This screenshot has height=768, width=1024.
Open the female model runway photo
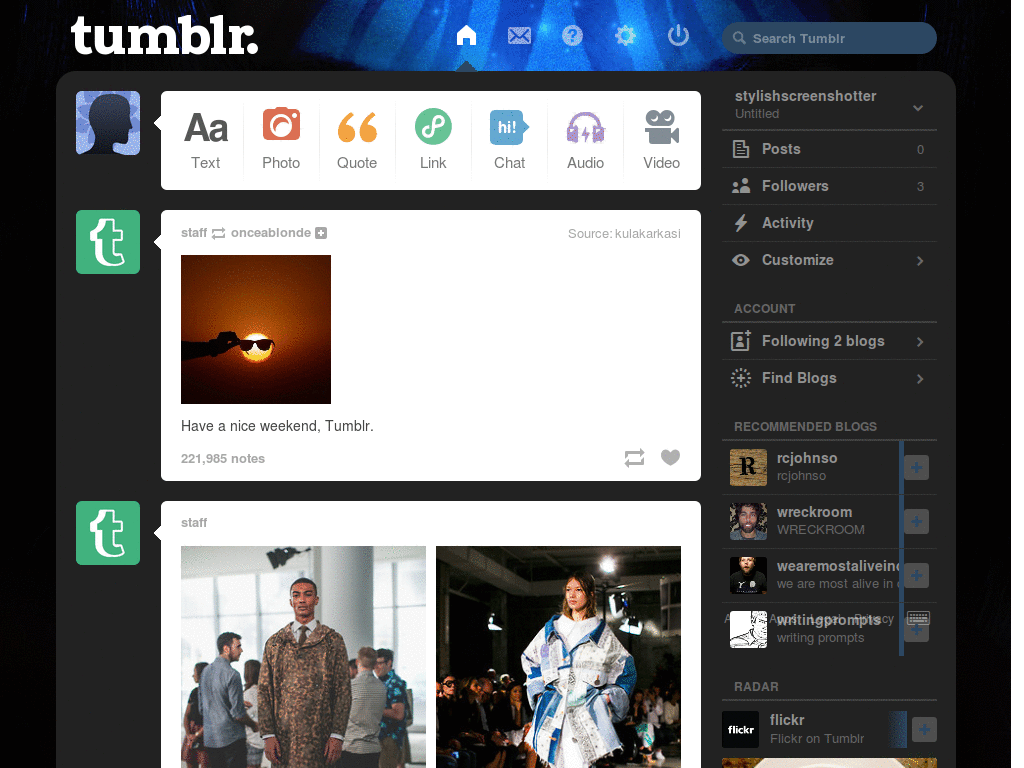[558, 657]
